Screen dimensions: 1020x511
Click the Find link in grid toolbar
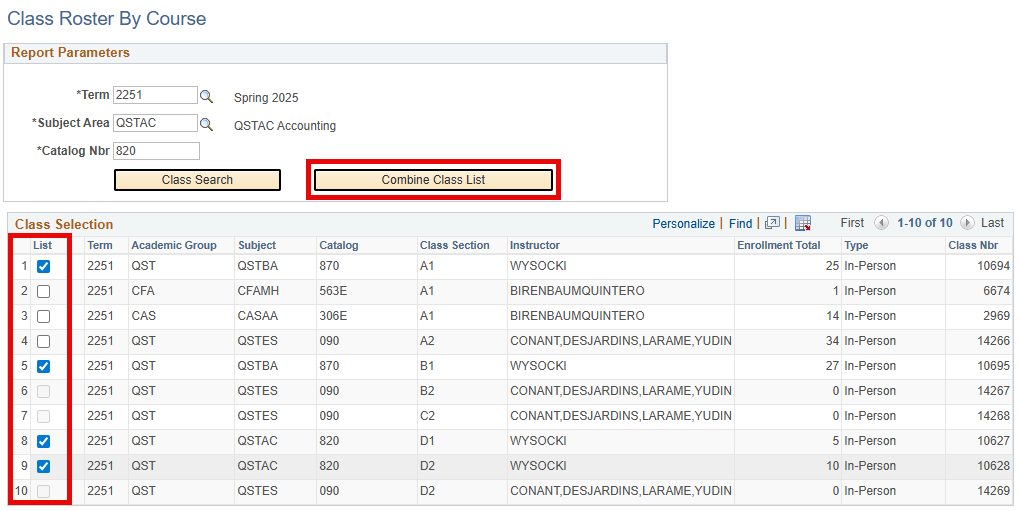pyautogui.click(x=740, y=223)
